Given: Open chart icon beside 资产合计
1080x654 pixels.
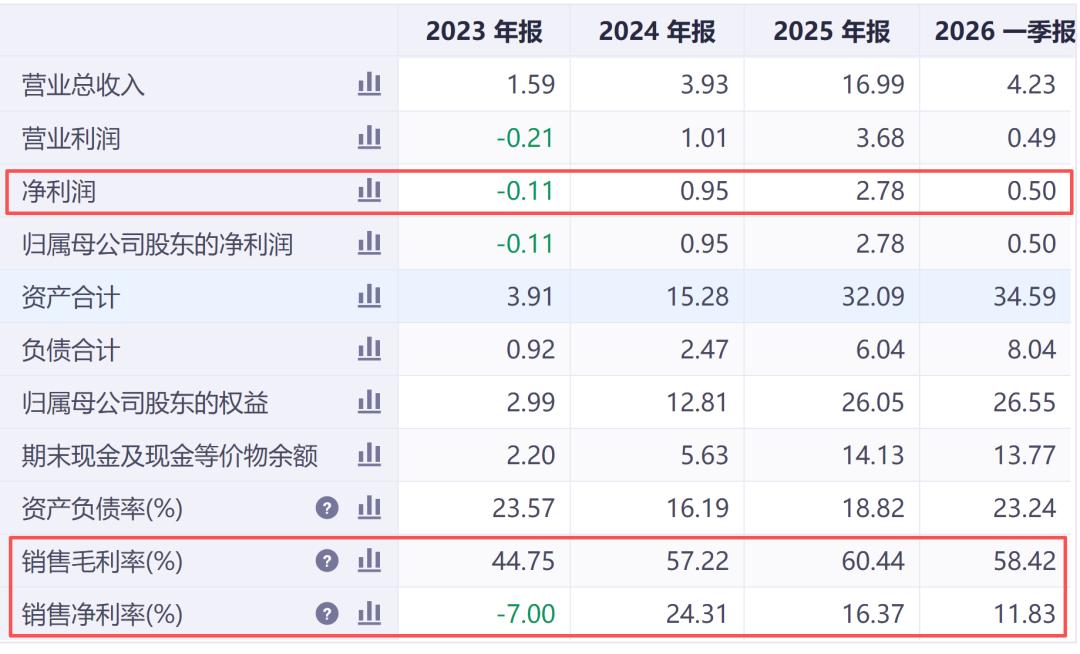Looking at the screenshot, I should click(369, 296).
